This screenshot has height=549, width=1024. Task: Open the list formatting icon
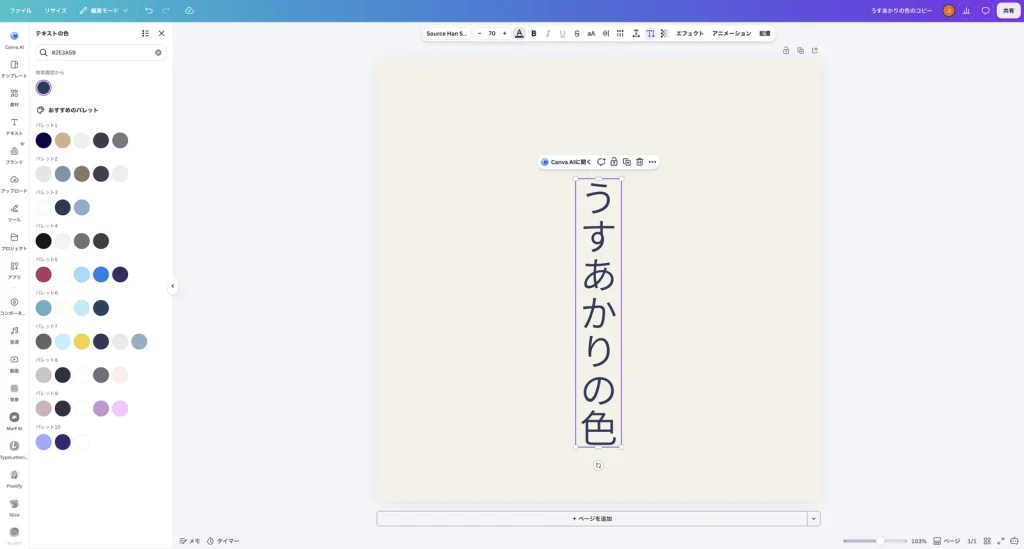[x=620, y=33]
